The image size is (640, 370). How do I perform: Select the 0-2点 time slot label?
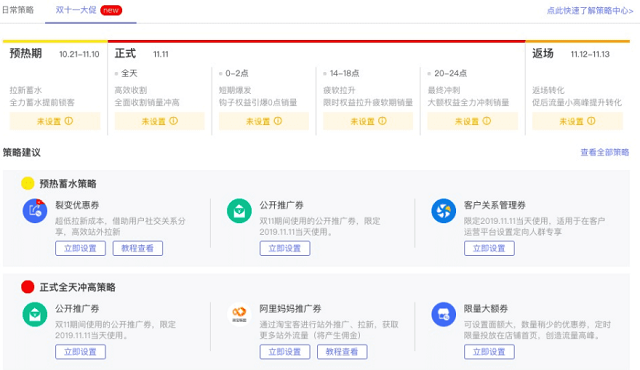[237, 73]
